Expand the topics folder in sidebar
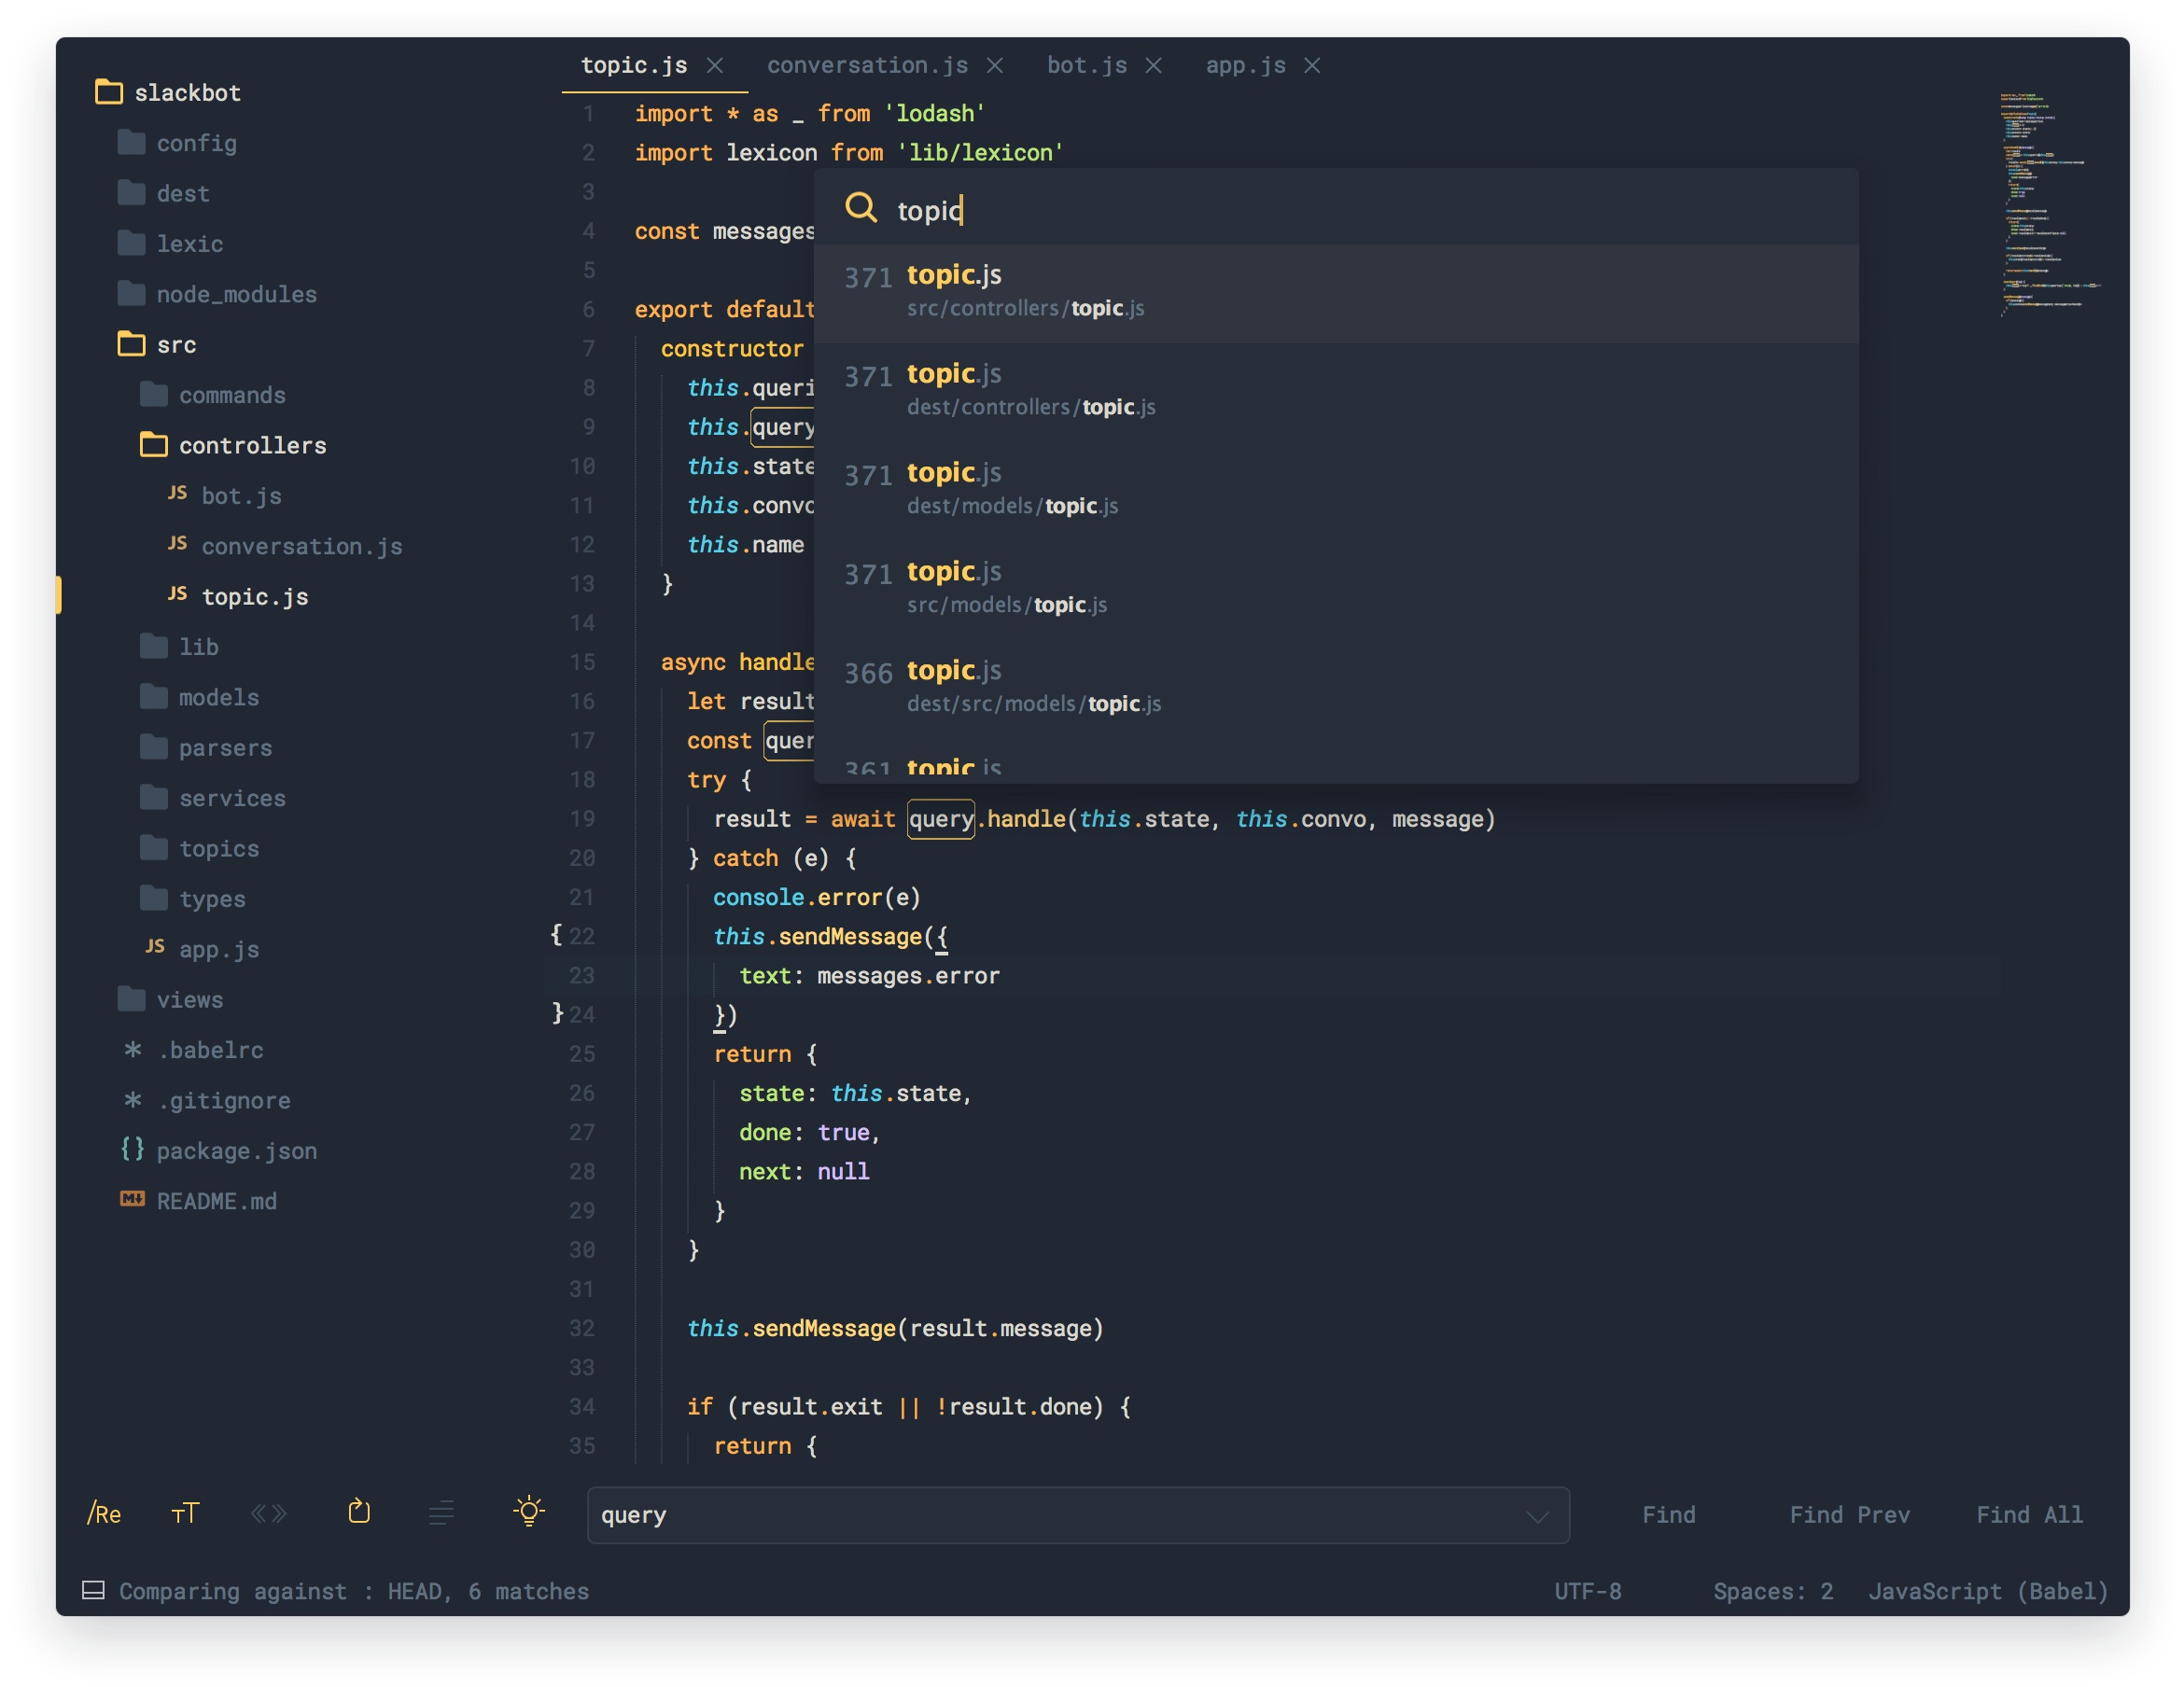Viewport: 2184px width, 1687px height. (x=218, y=847)
